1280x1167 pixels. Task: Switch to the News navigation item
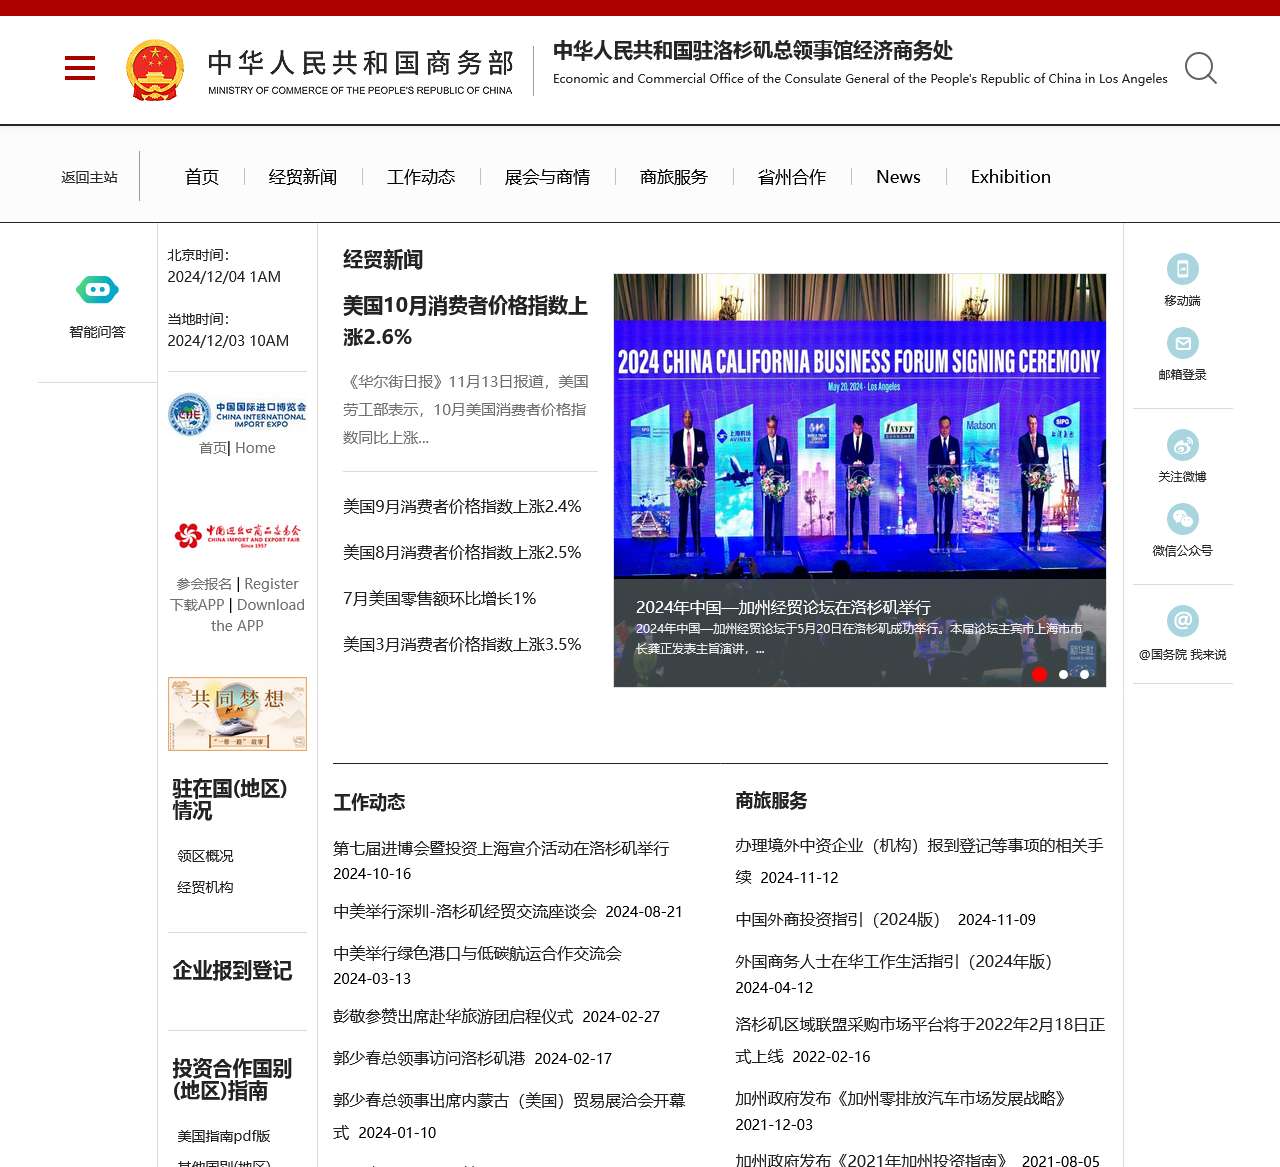897,177
